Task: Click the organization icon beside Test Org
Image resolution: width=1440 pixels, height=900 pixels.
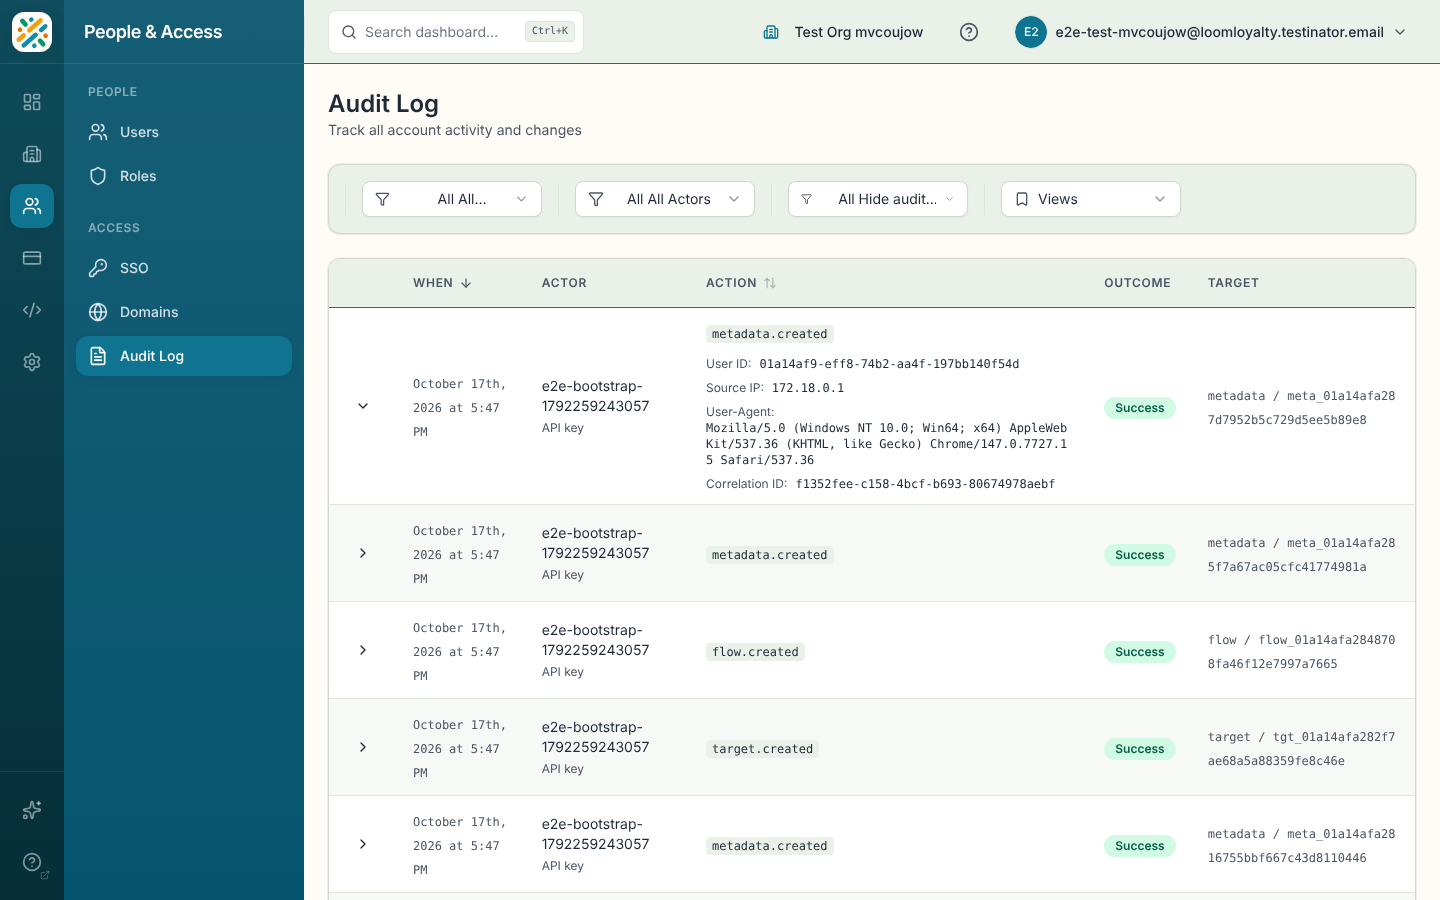Action: (x=771, y=32)
